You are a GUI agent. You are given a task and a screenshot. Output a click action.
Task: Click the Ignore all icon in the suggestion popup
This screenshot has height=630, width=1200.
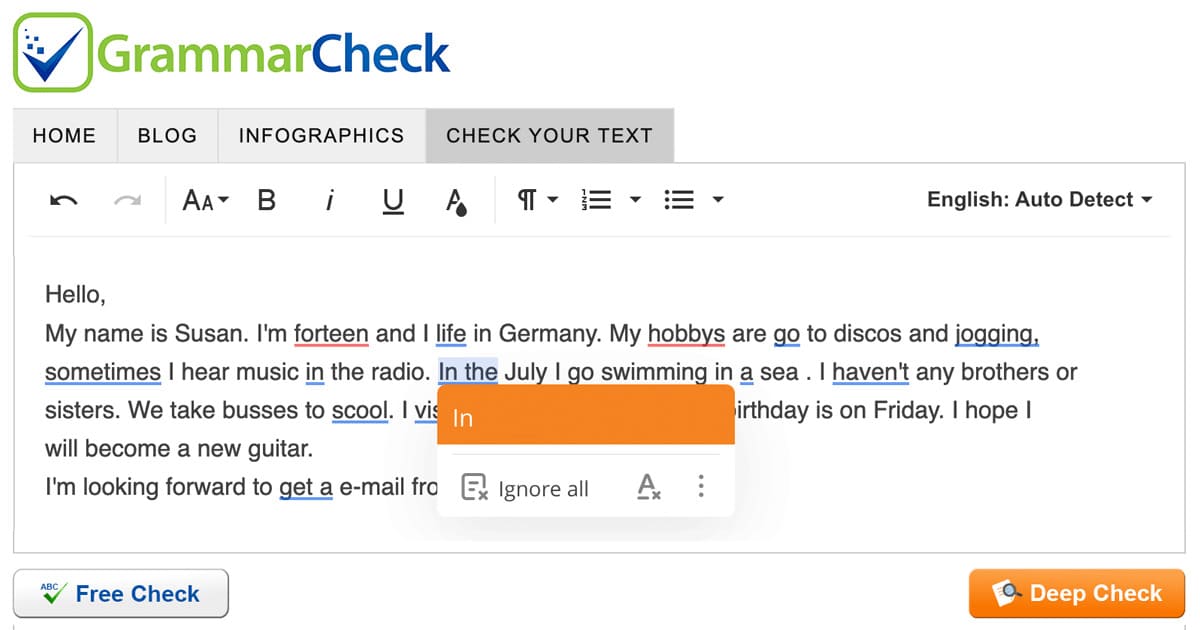coord(474,487)
